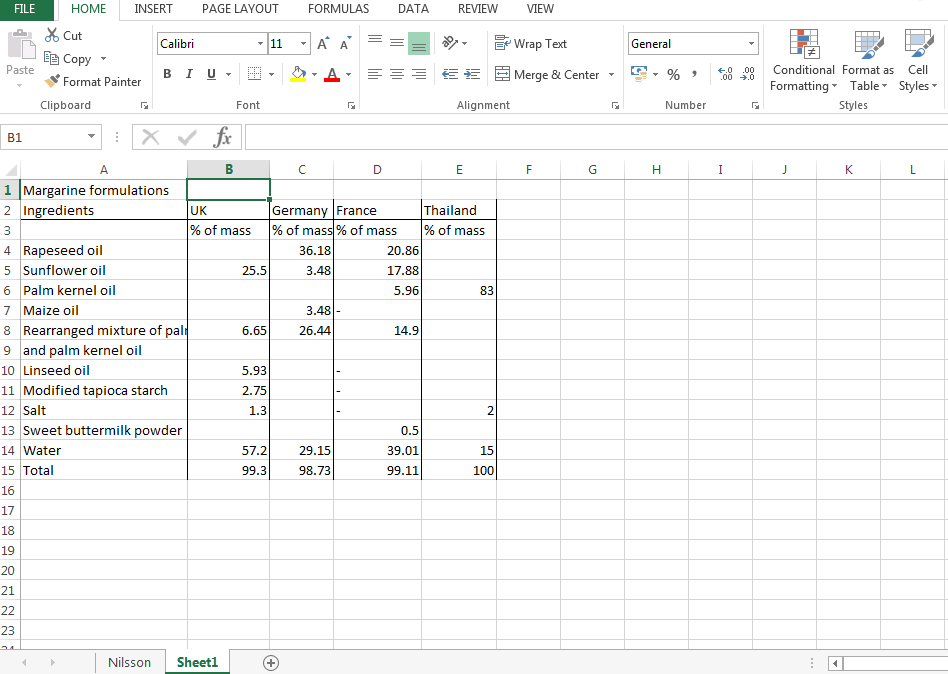Open the FILE tab
This screenshot has height=674, width=948.
tap(25, 9)
